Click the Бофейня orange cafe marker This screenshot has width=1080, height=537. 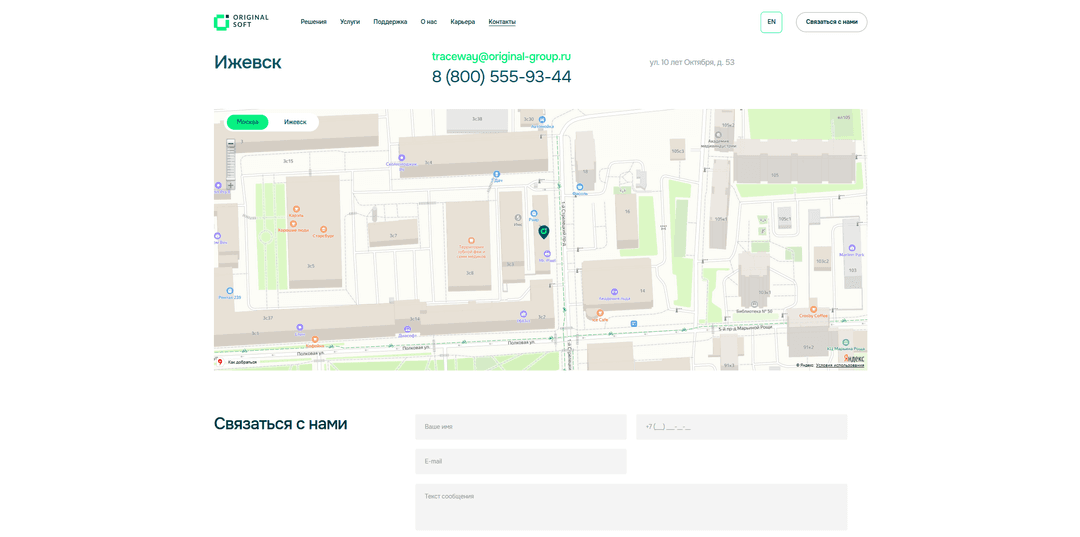[x=315, y=339]
